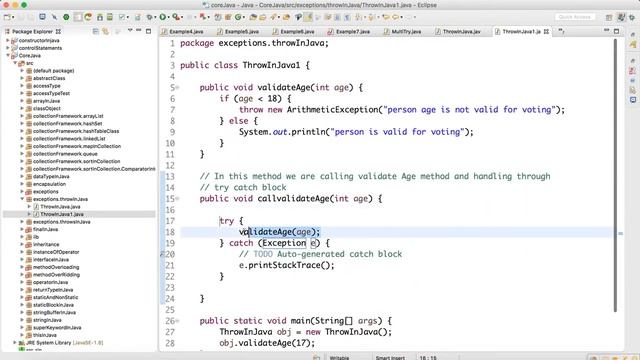Switch to the Debug perspective icon
This screenshot has width=640, height=360.
(x=631, y=17)
